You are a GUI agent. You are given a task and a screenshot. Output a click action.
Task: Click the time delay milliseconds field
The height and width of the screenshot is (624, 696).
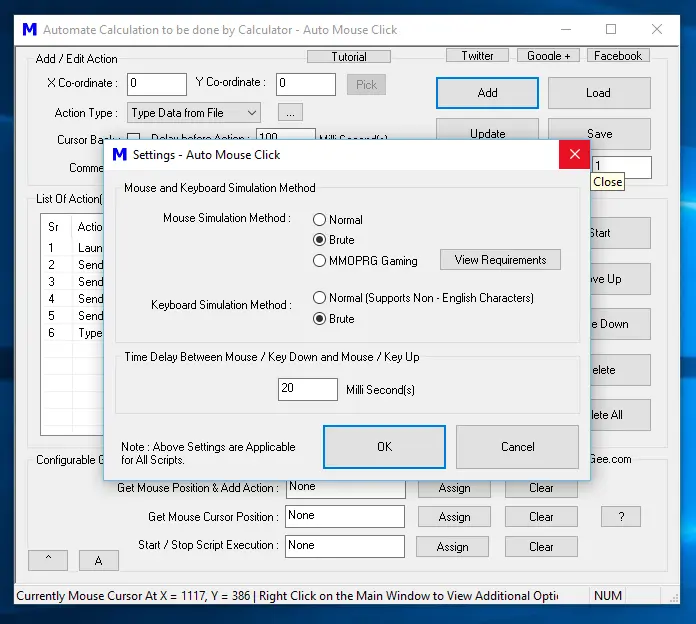pos(307,388)
